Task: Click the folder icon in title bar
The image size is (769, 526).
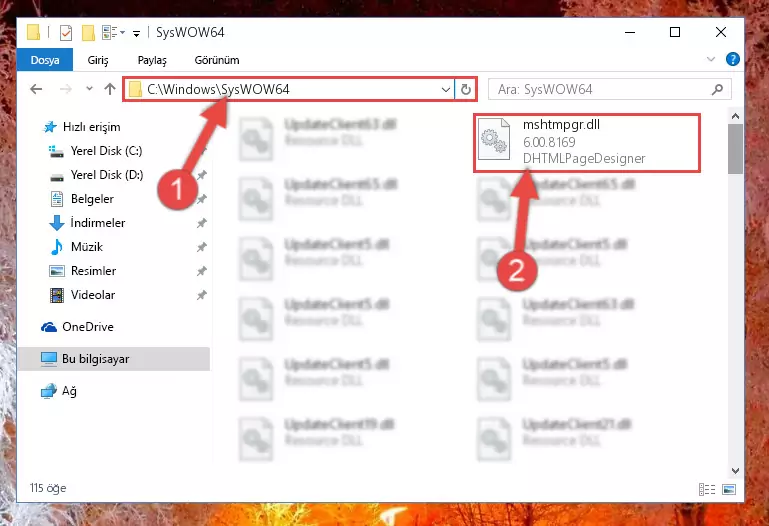Action: pyautogui.click(x=34, y=32)
